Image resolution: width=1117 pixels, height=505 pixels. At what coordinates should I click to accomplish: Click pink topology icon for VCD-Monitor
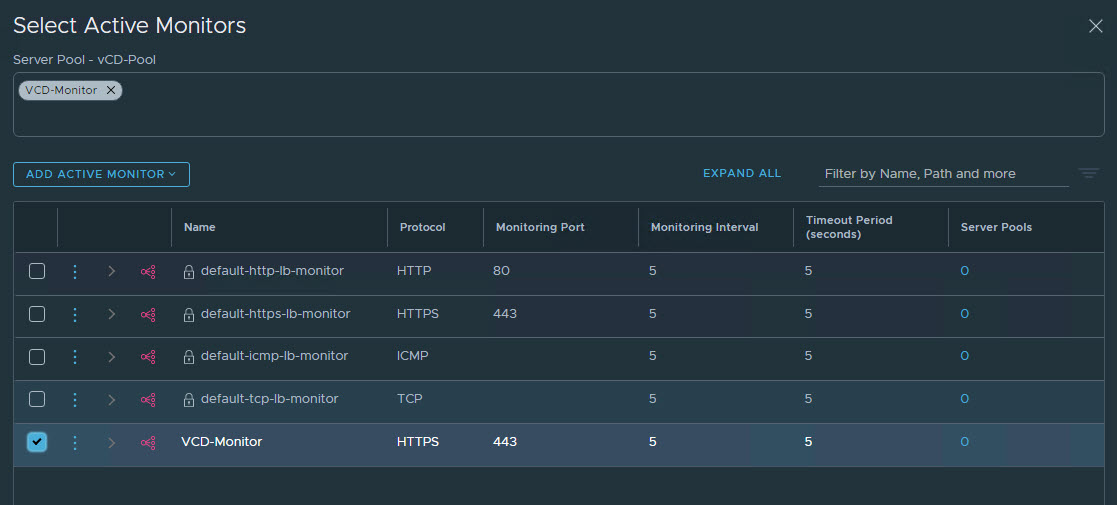[x=148, y=442]
